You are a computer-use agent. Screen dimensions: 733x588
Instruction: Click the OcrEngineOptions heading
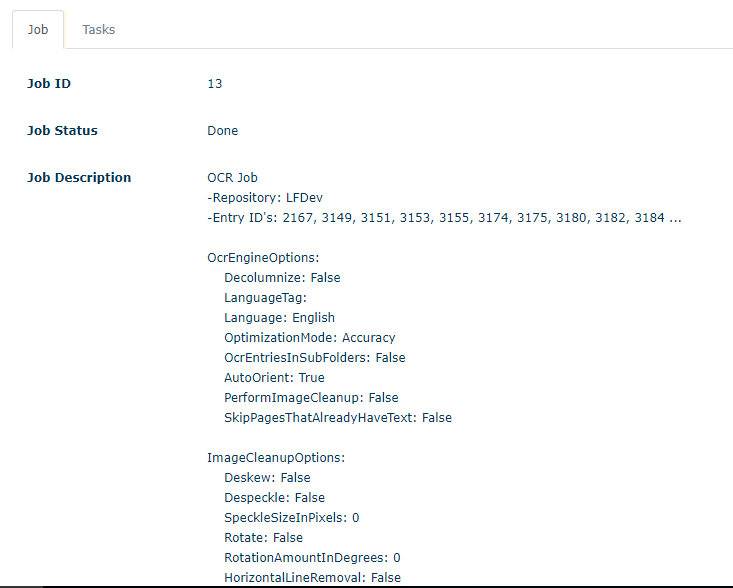(263, 258)
